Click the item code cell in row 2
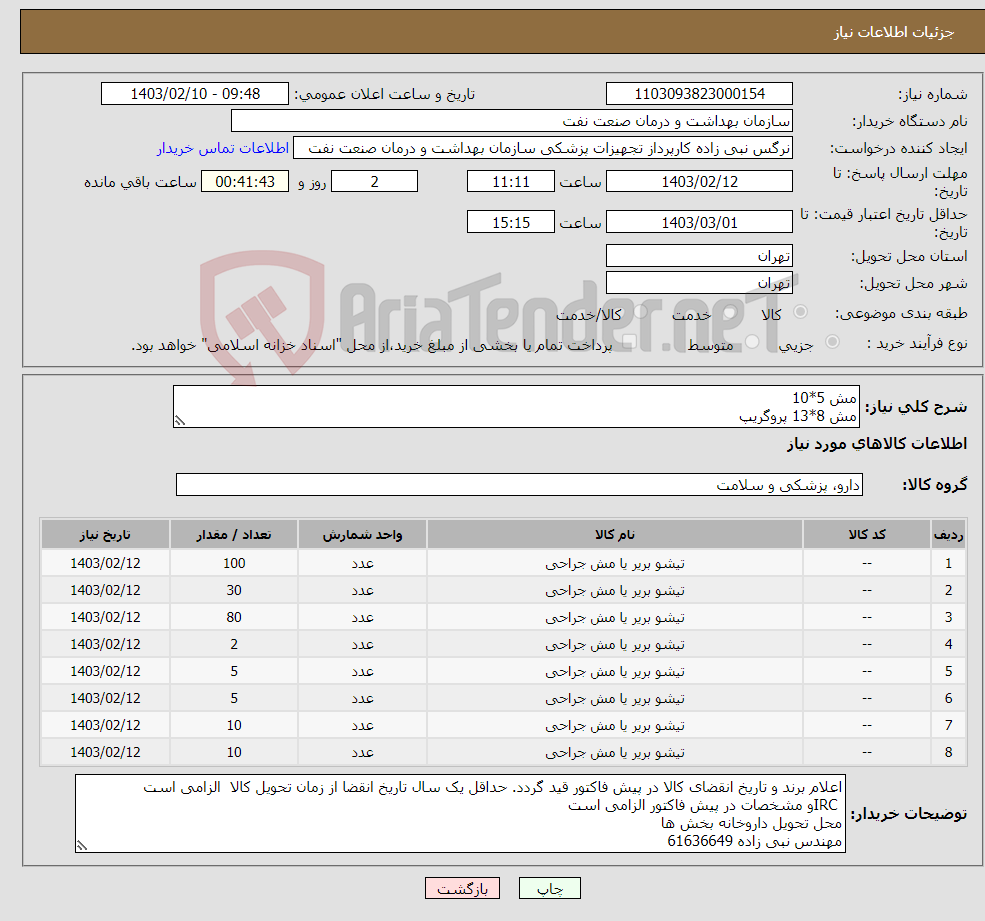 867,591
